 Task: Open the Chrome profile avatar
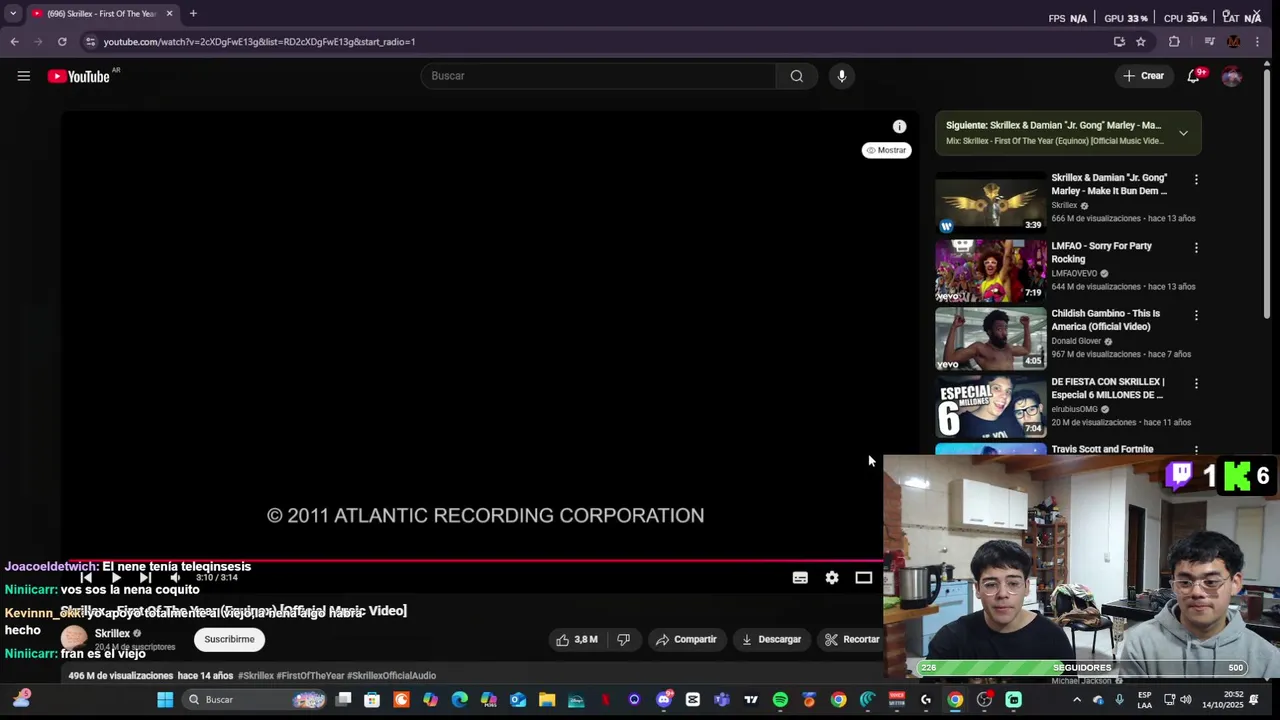(1233, 42)
